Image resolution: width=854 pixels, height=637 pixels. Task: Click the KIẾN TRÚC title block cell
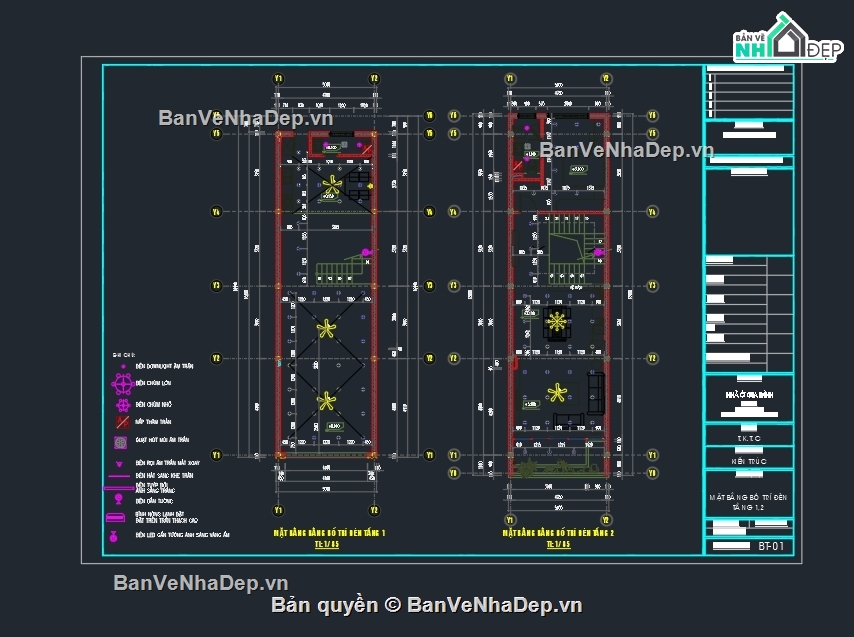(x=748, y=461)
